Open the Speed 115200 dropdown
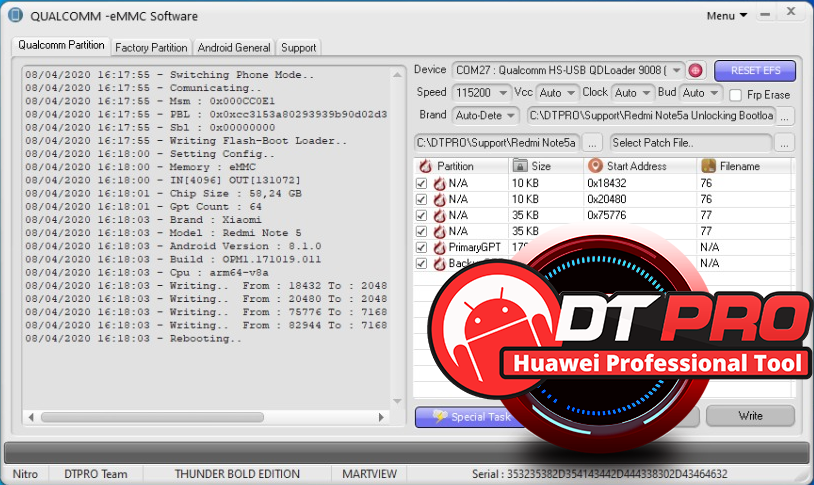 pos(503,93)
